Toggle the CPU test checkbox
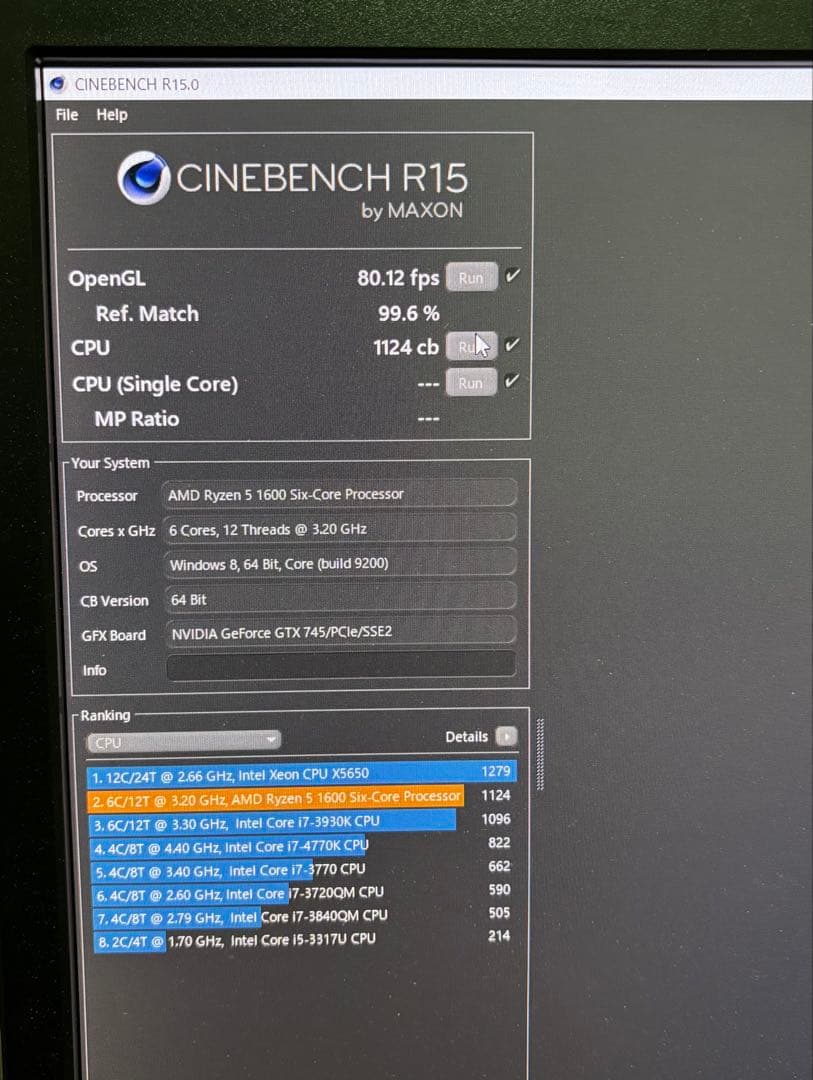Screen dimensions: 813x1080 click(x=512, y=344)
